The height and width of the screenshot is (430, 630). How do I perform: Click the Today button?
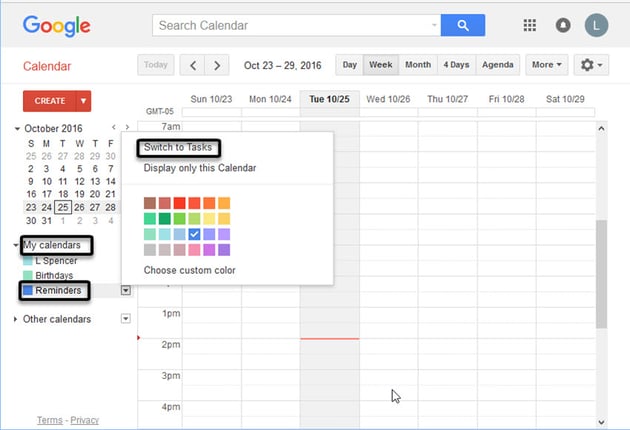coord(155,65)
